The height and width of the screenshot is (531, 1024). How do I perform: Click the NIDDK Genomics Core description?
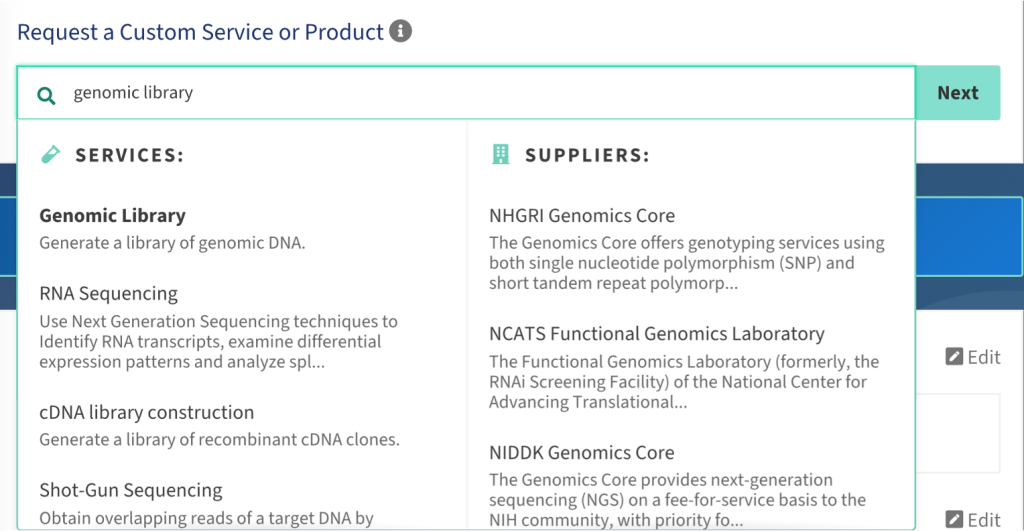(676, 499)
